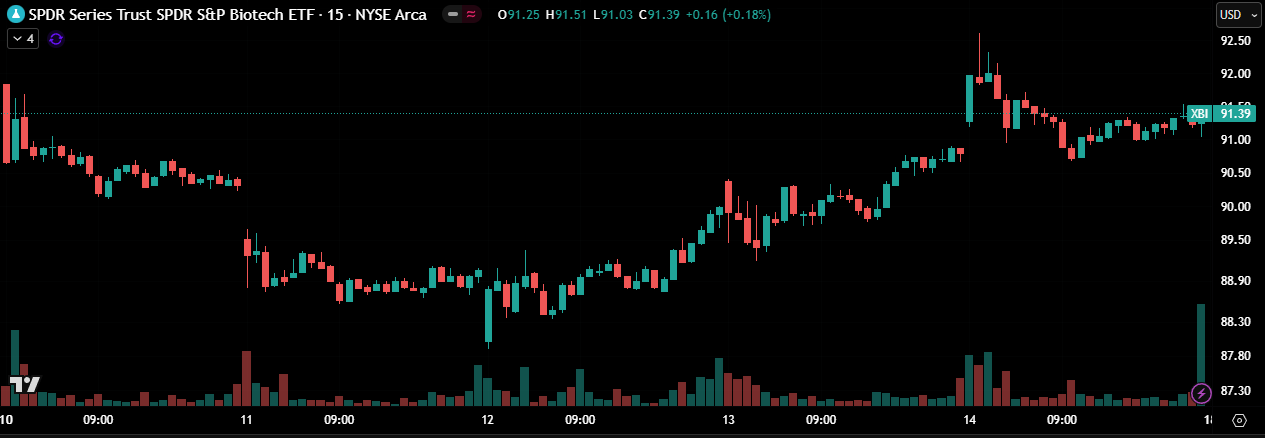Click the date label 14 on time axis
The image size is (1265, 438).
coord(969,420)
